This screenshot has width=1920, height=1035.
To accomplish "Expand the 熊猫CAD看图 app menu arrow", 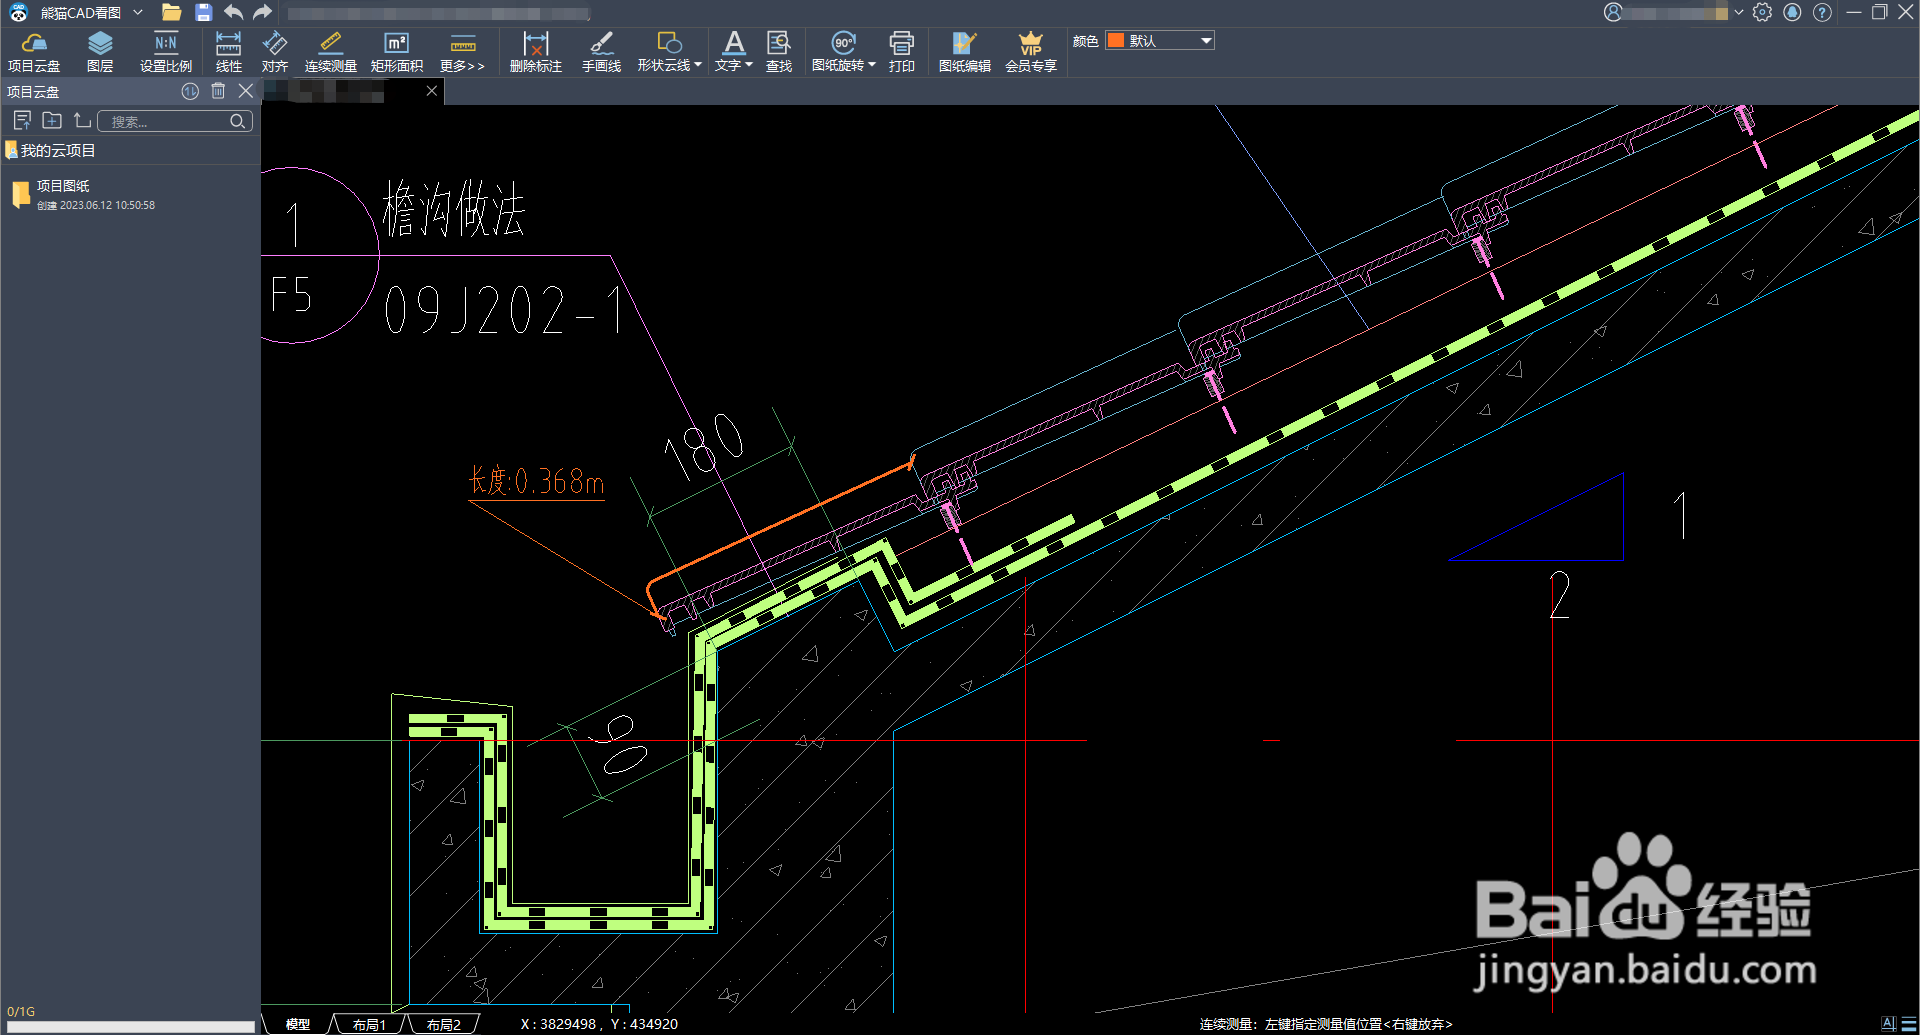I will (138, 13).
